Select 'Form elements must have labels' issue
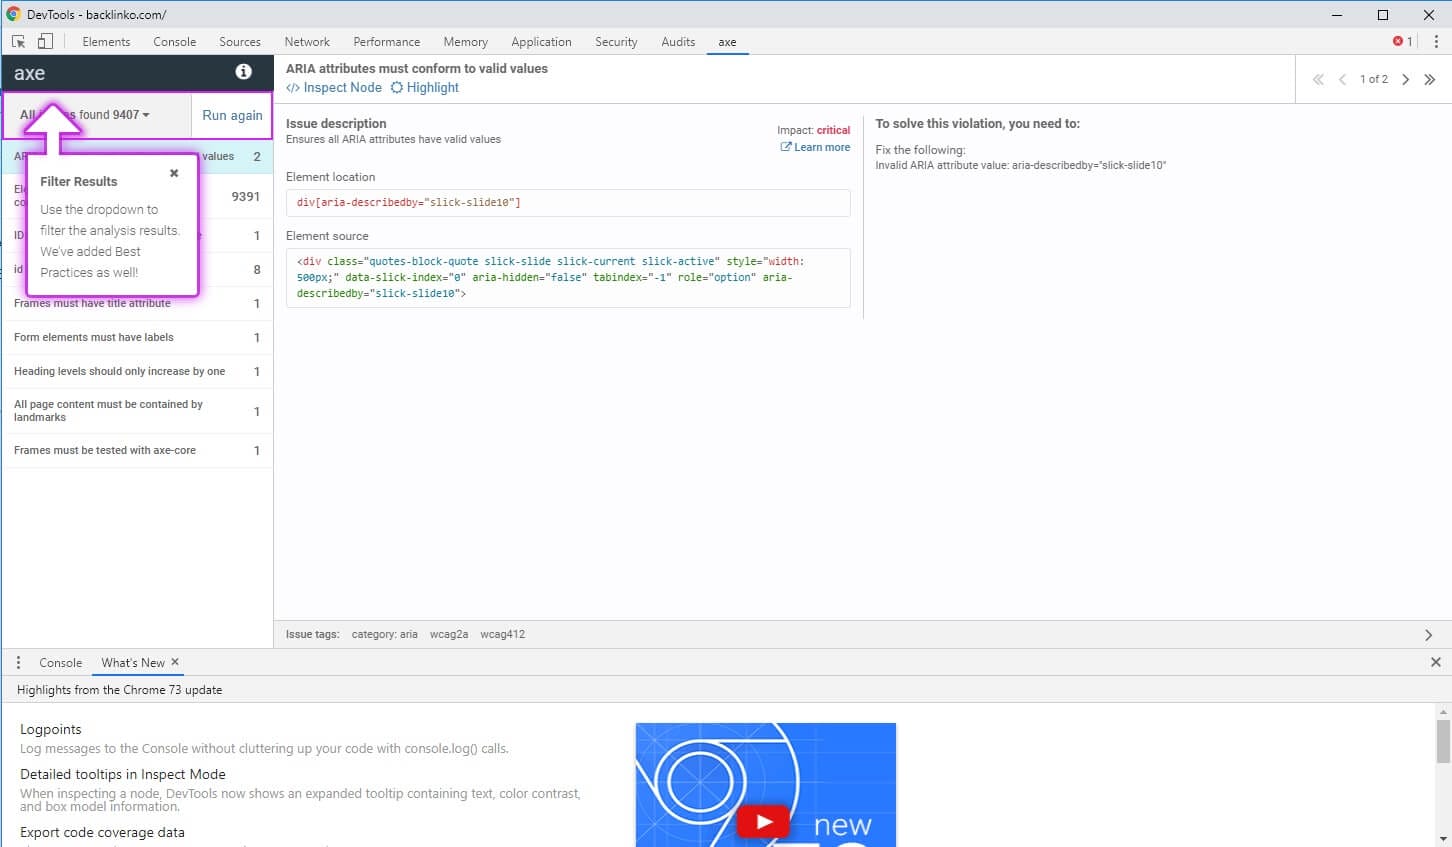 coord(137,338)
